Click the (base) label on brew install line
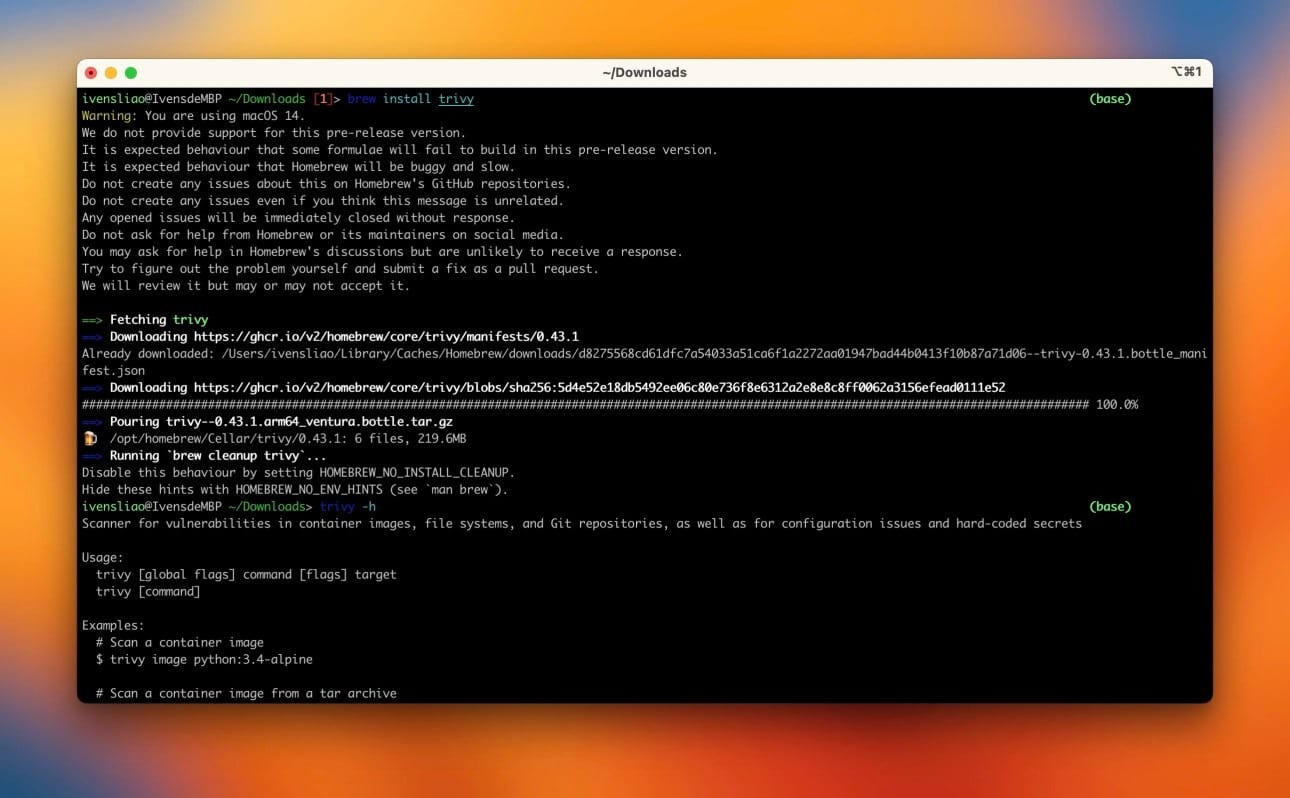 (1110, 99)
